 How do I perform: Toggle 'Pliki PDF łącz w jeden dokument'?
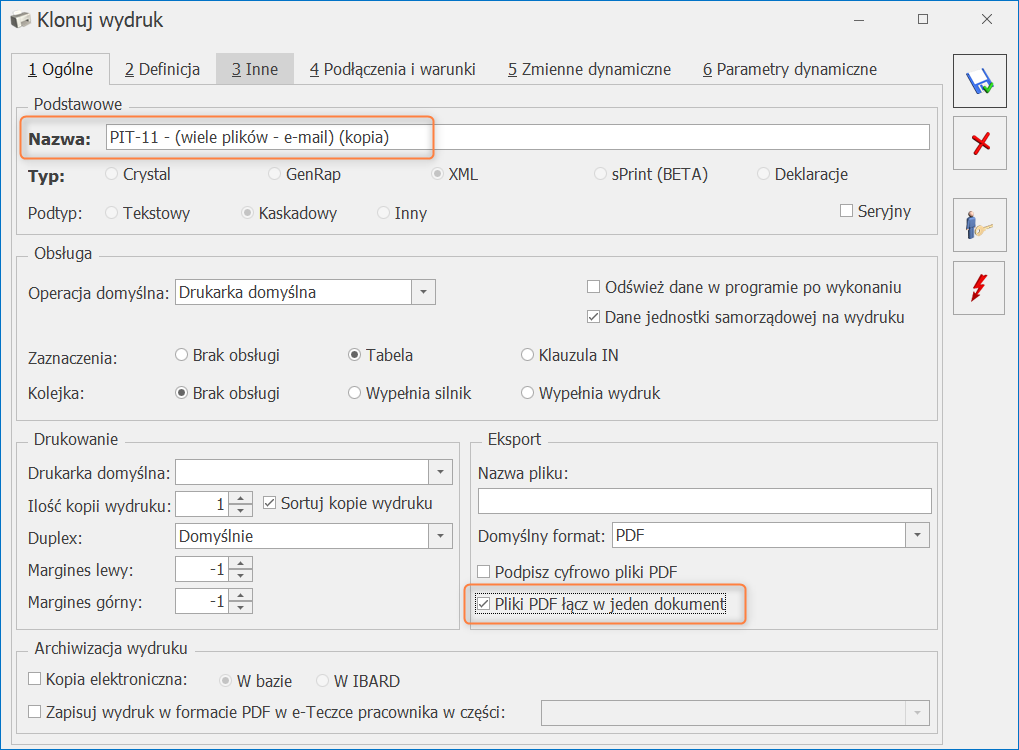click(485, 604)
